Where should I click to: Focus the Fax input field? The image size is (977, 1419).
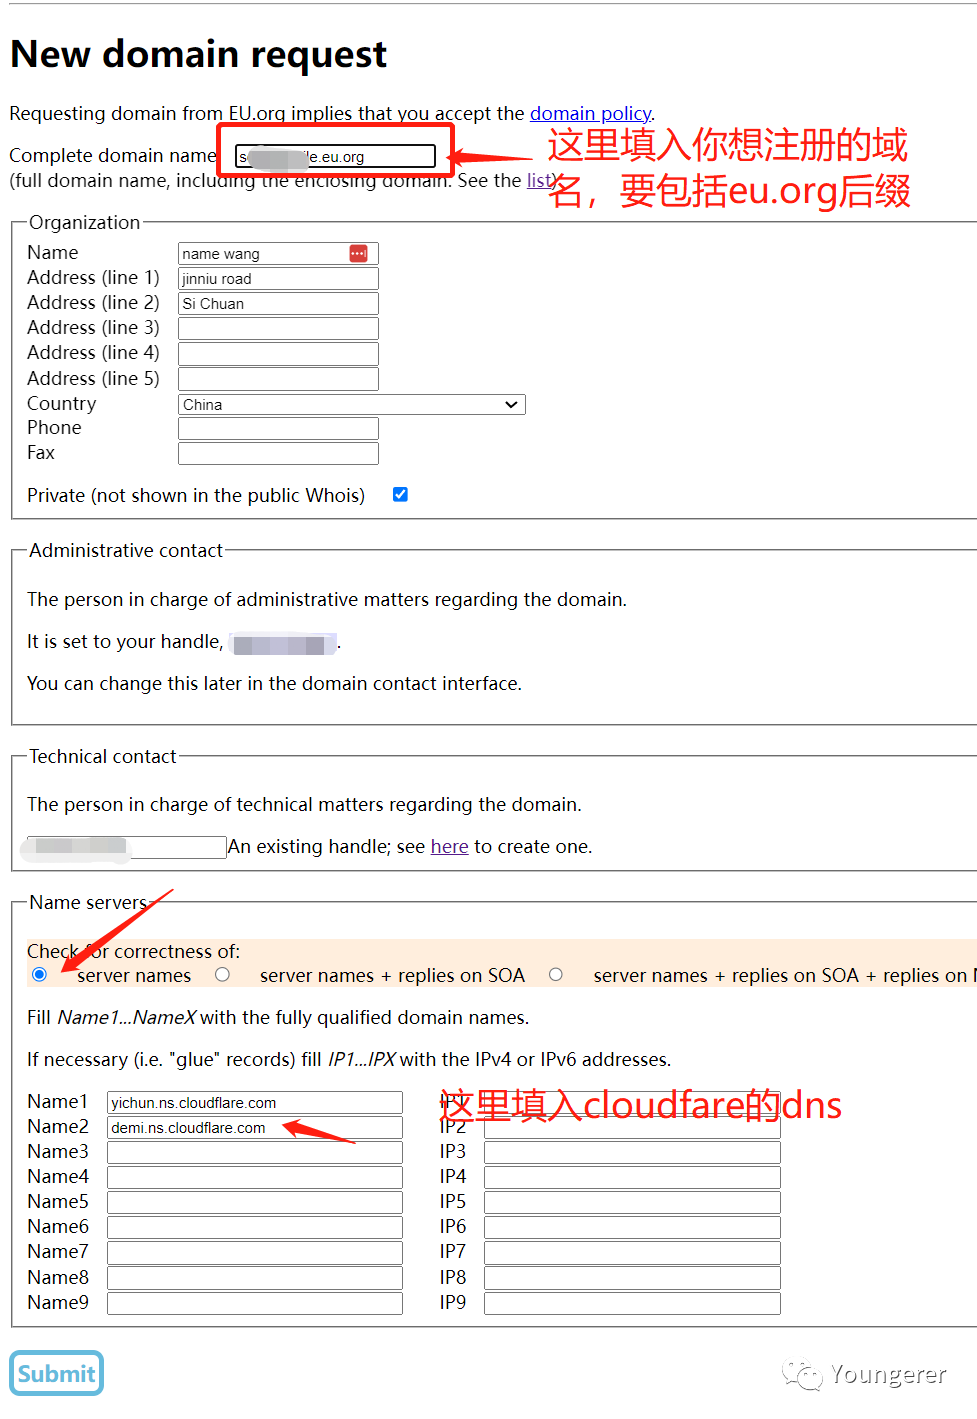tap(278, 454)
